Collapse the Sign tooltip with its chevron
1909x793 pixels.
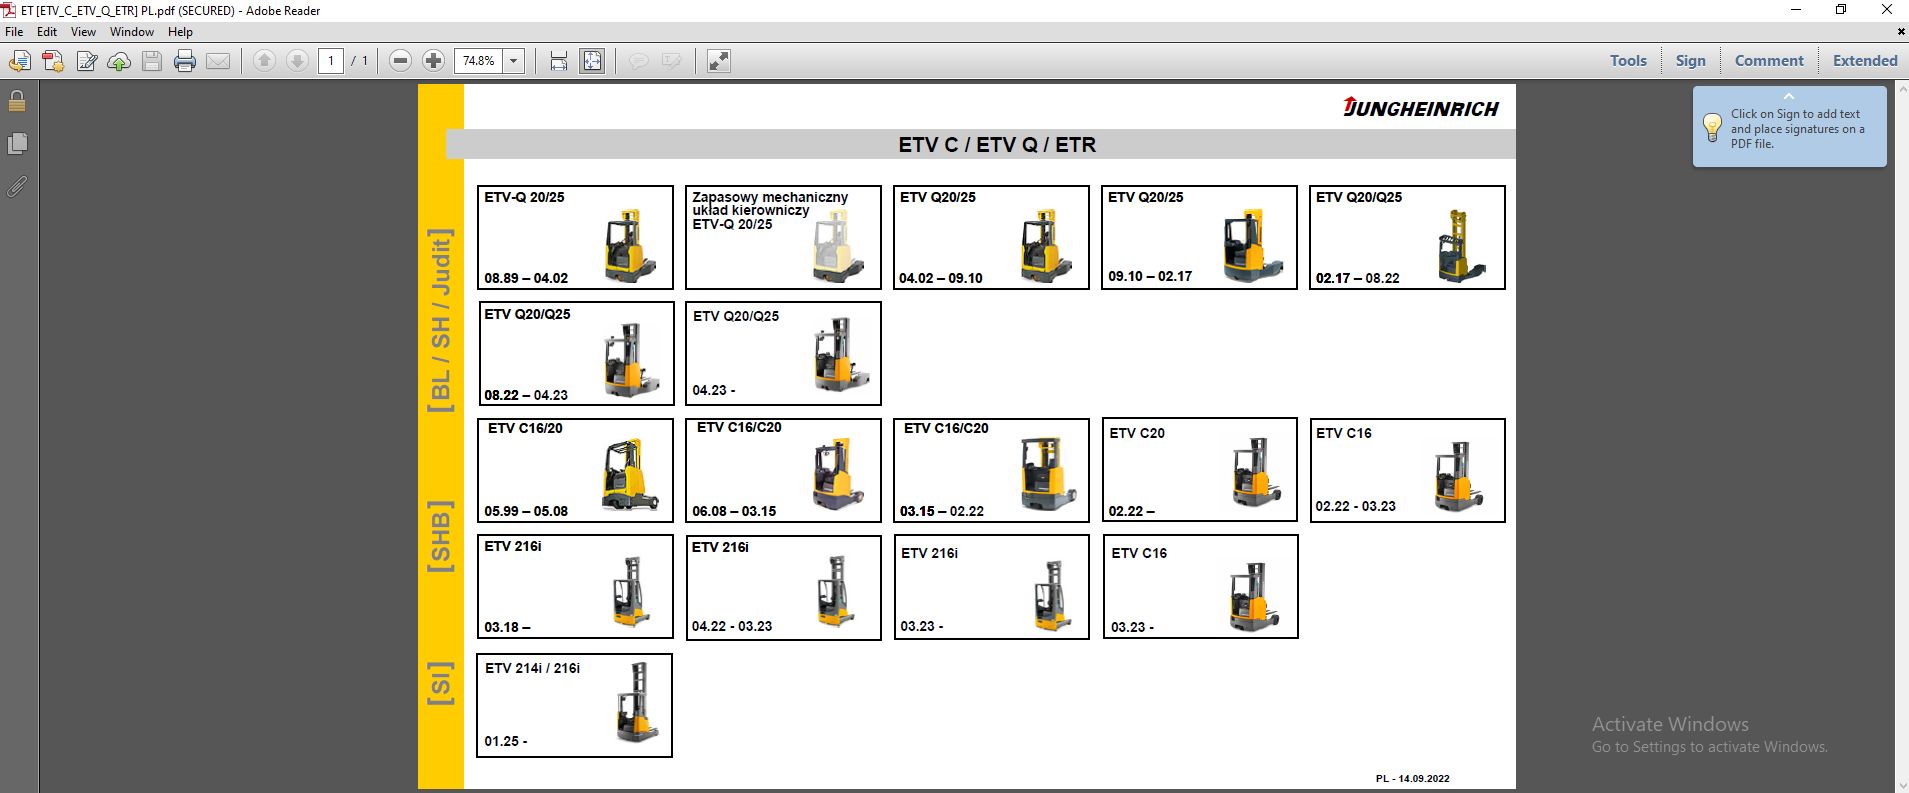pyautogui.click(x=1789, y=96)
